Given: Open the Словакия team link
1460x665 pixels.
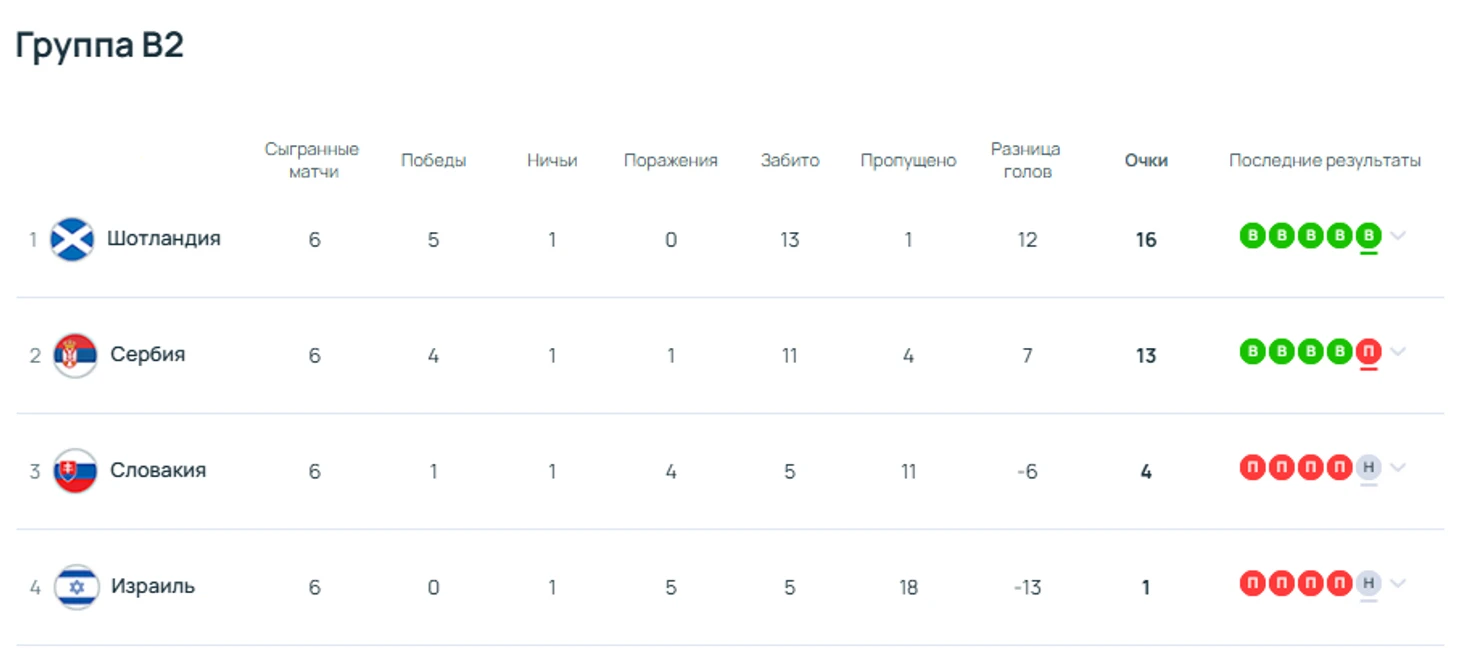Looking at the screenshot, I should pos(158,471).
